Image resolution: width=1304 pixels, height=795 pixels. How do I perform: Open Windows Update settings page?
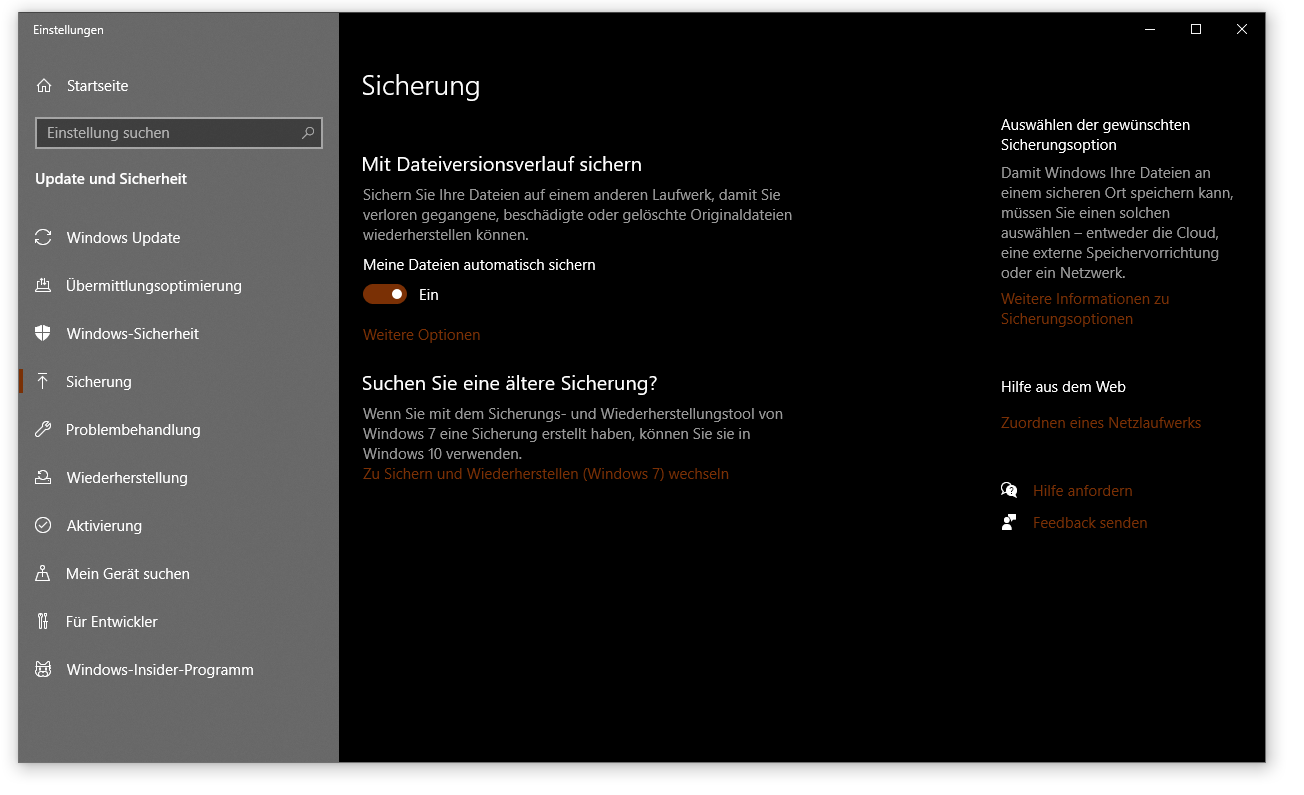point(179,238)
